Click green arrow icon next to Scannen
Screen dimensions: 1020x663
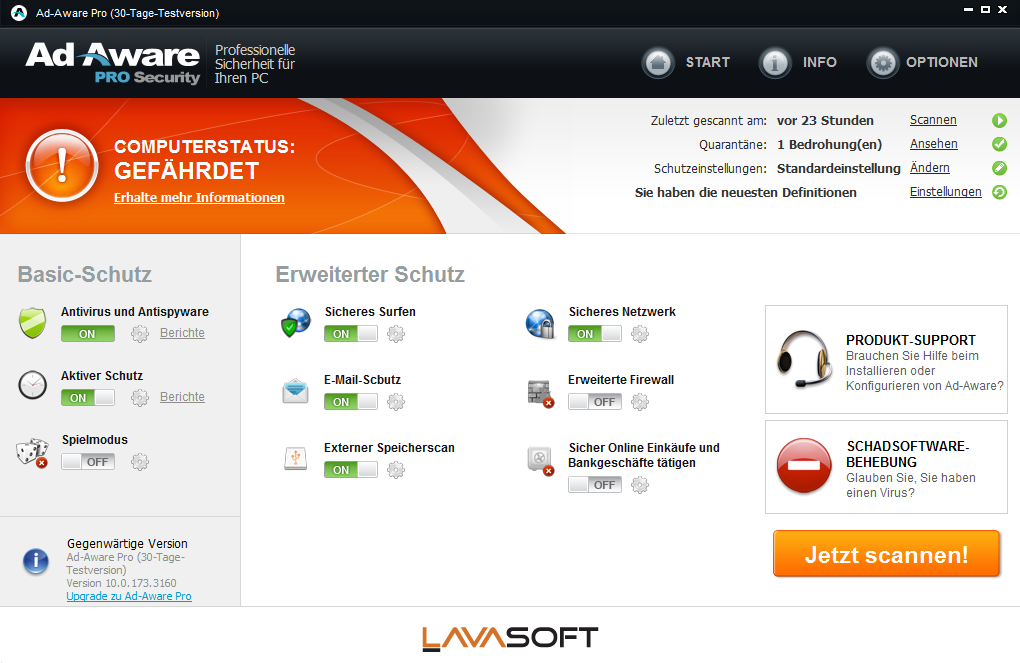pos(999,121)
